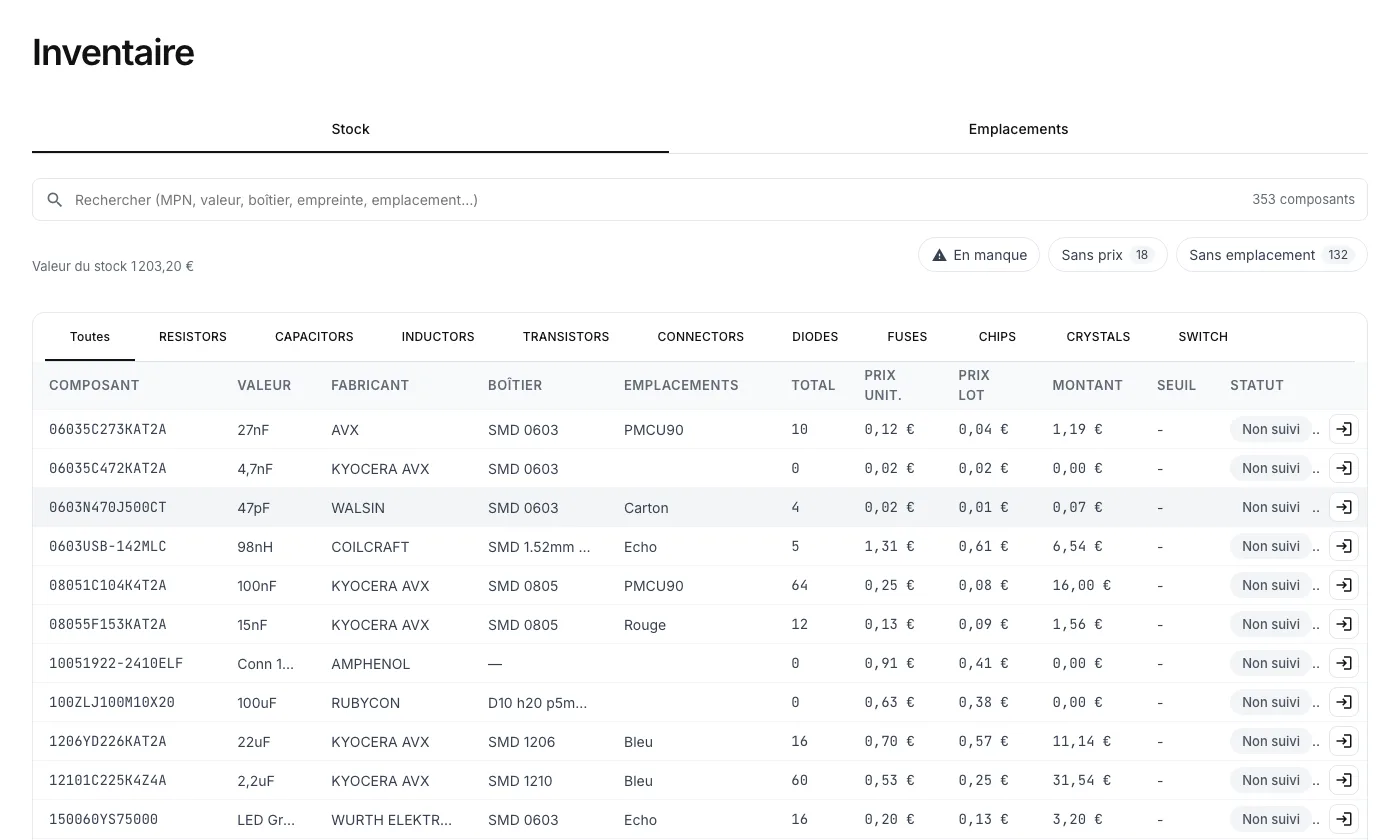This screenshot has height=840, width=1400.
Task: Open row action icon for 0603USB-142MLC
Action: [1344, 546]
